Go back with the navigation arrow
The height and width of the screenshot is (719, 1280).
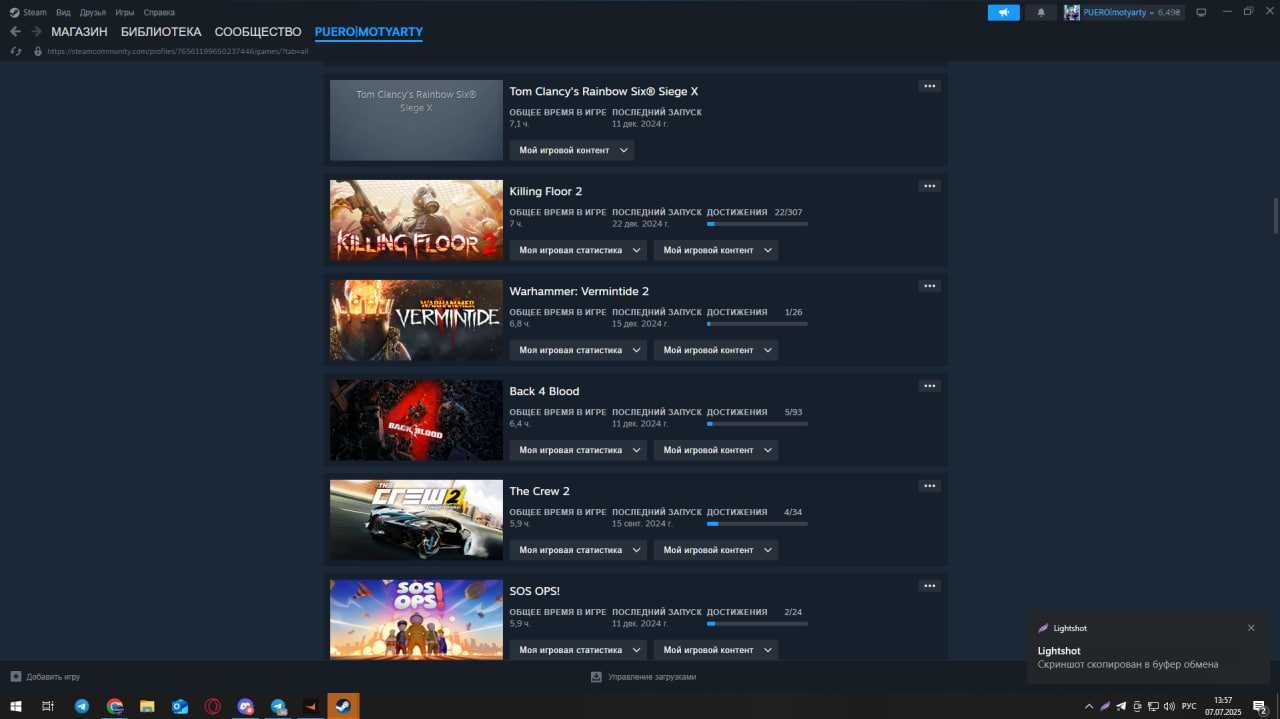coord(15,32)
